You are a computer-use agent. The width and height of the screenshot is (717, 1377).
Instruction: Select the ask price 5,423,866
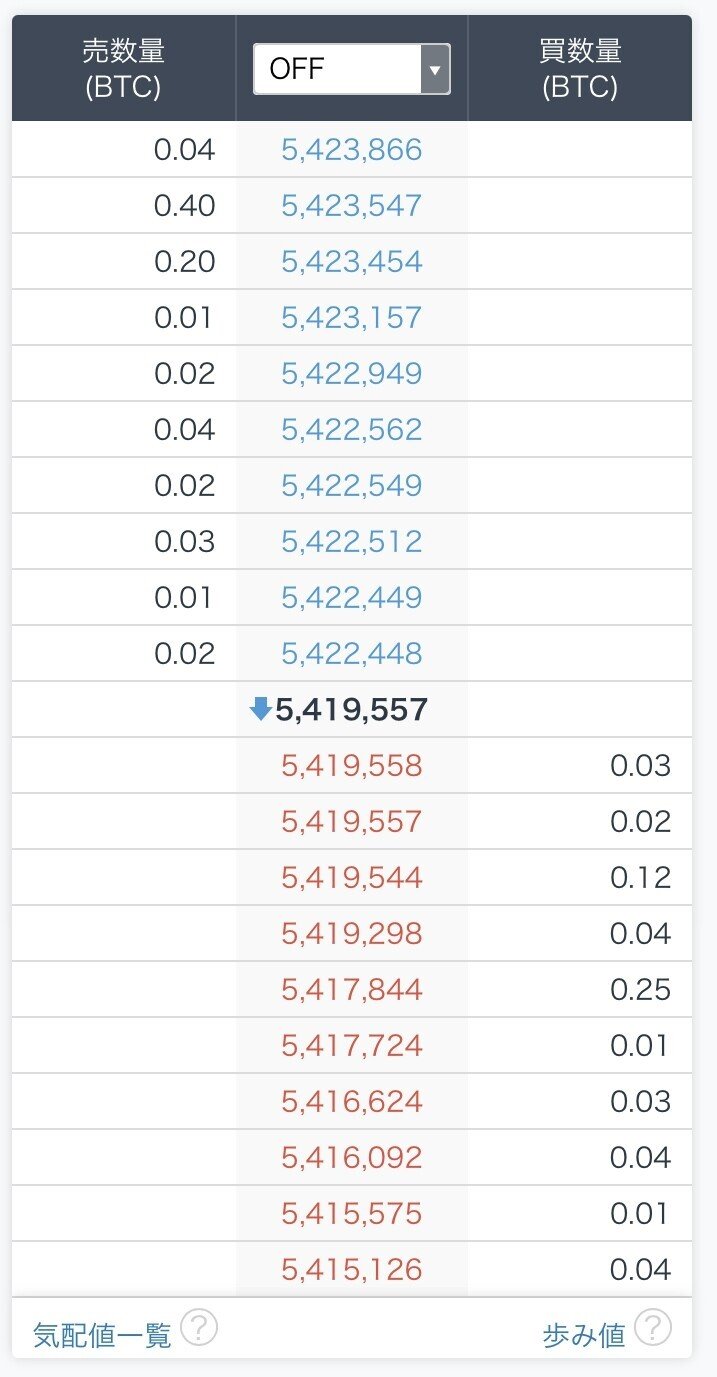coord(350,148)
